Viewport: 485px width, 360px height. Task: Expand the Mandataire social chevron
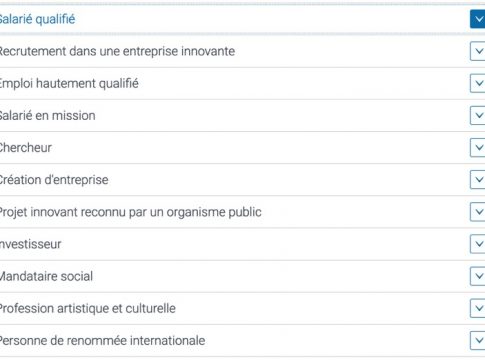[478, 276]
